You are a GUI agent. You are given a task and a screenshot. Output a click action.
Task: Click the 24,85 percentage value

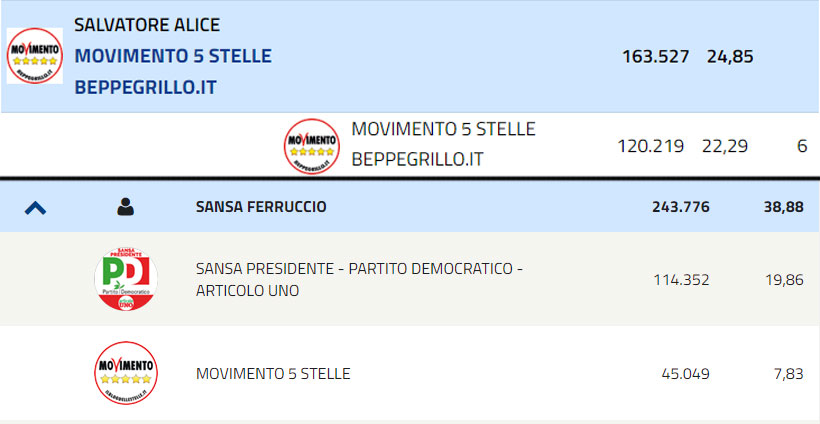730,56
